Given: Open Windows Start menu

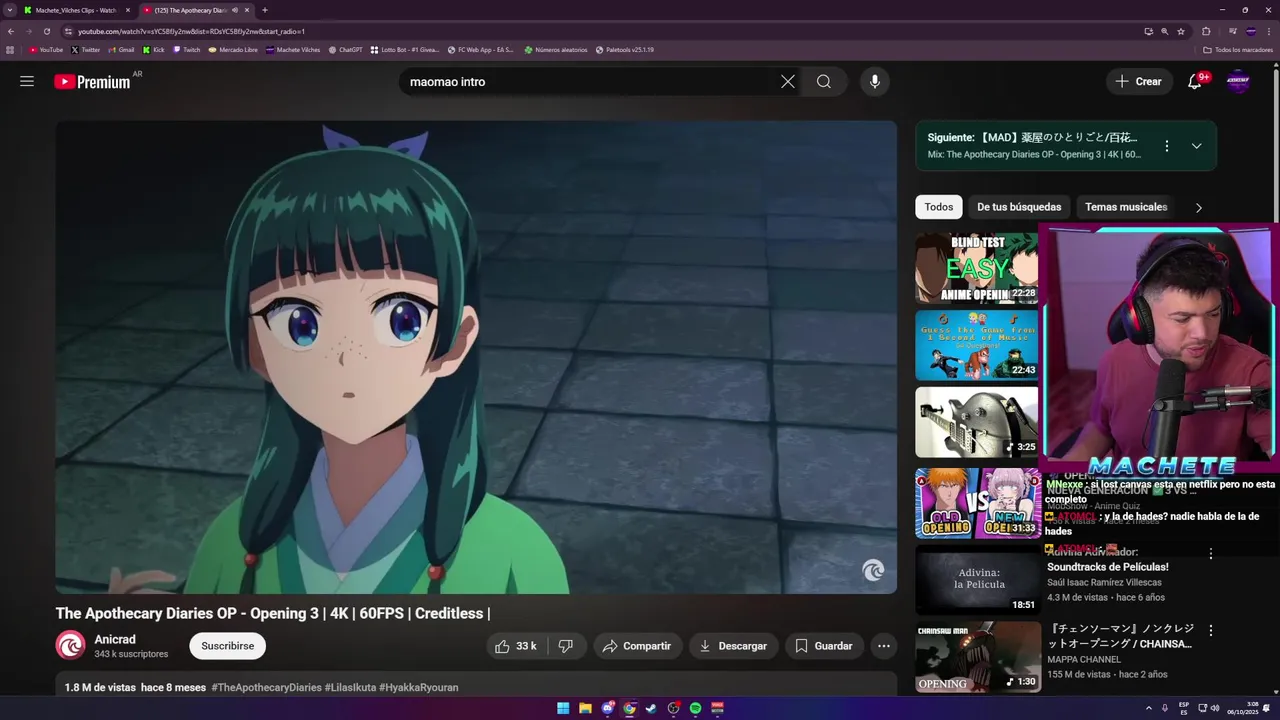Looking at the screenshot, I should (563, 708).
